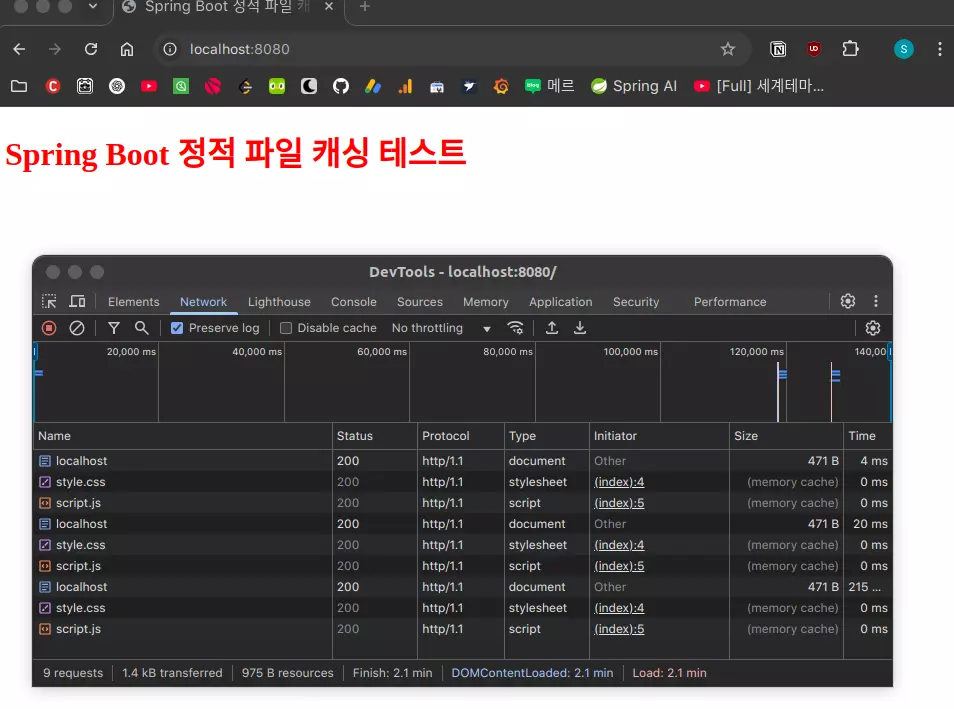This screenshot has width=954, height=709.
Task: Open the tab search chevron in title bar
Action: click(92, 6)
